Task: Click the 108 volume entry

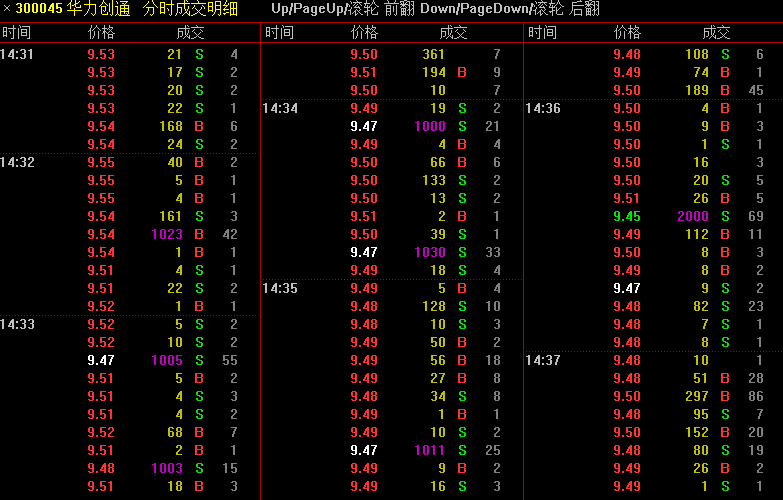Action: [697, 54]
